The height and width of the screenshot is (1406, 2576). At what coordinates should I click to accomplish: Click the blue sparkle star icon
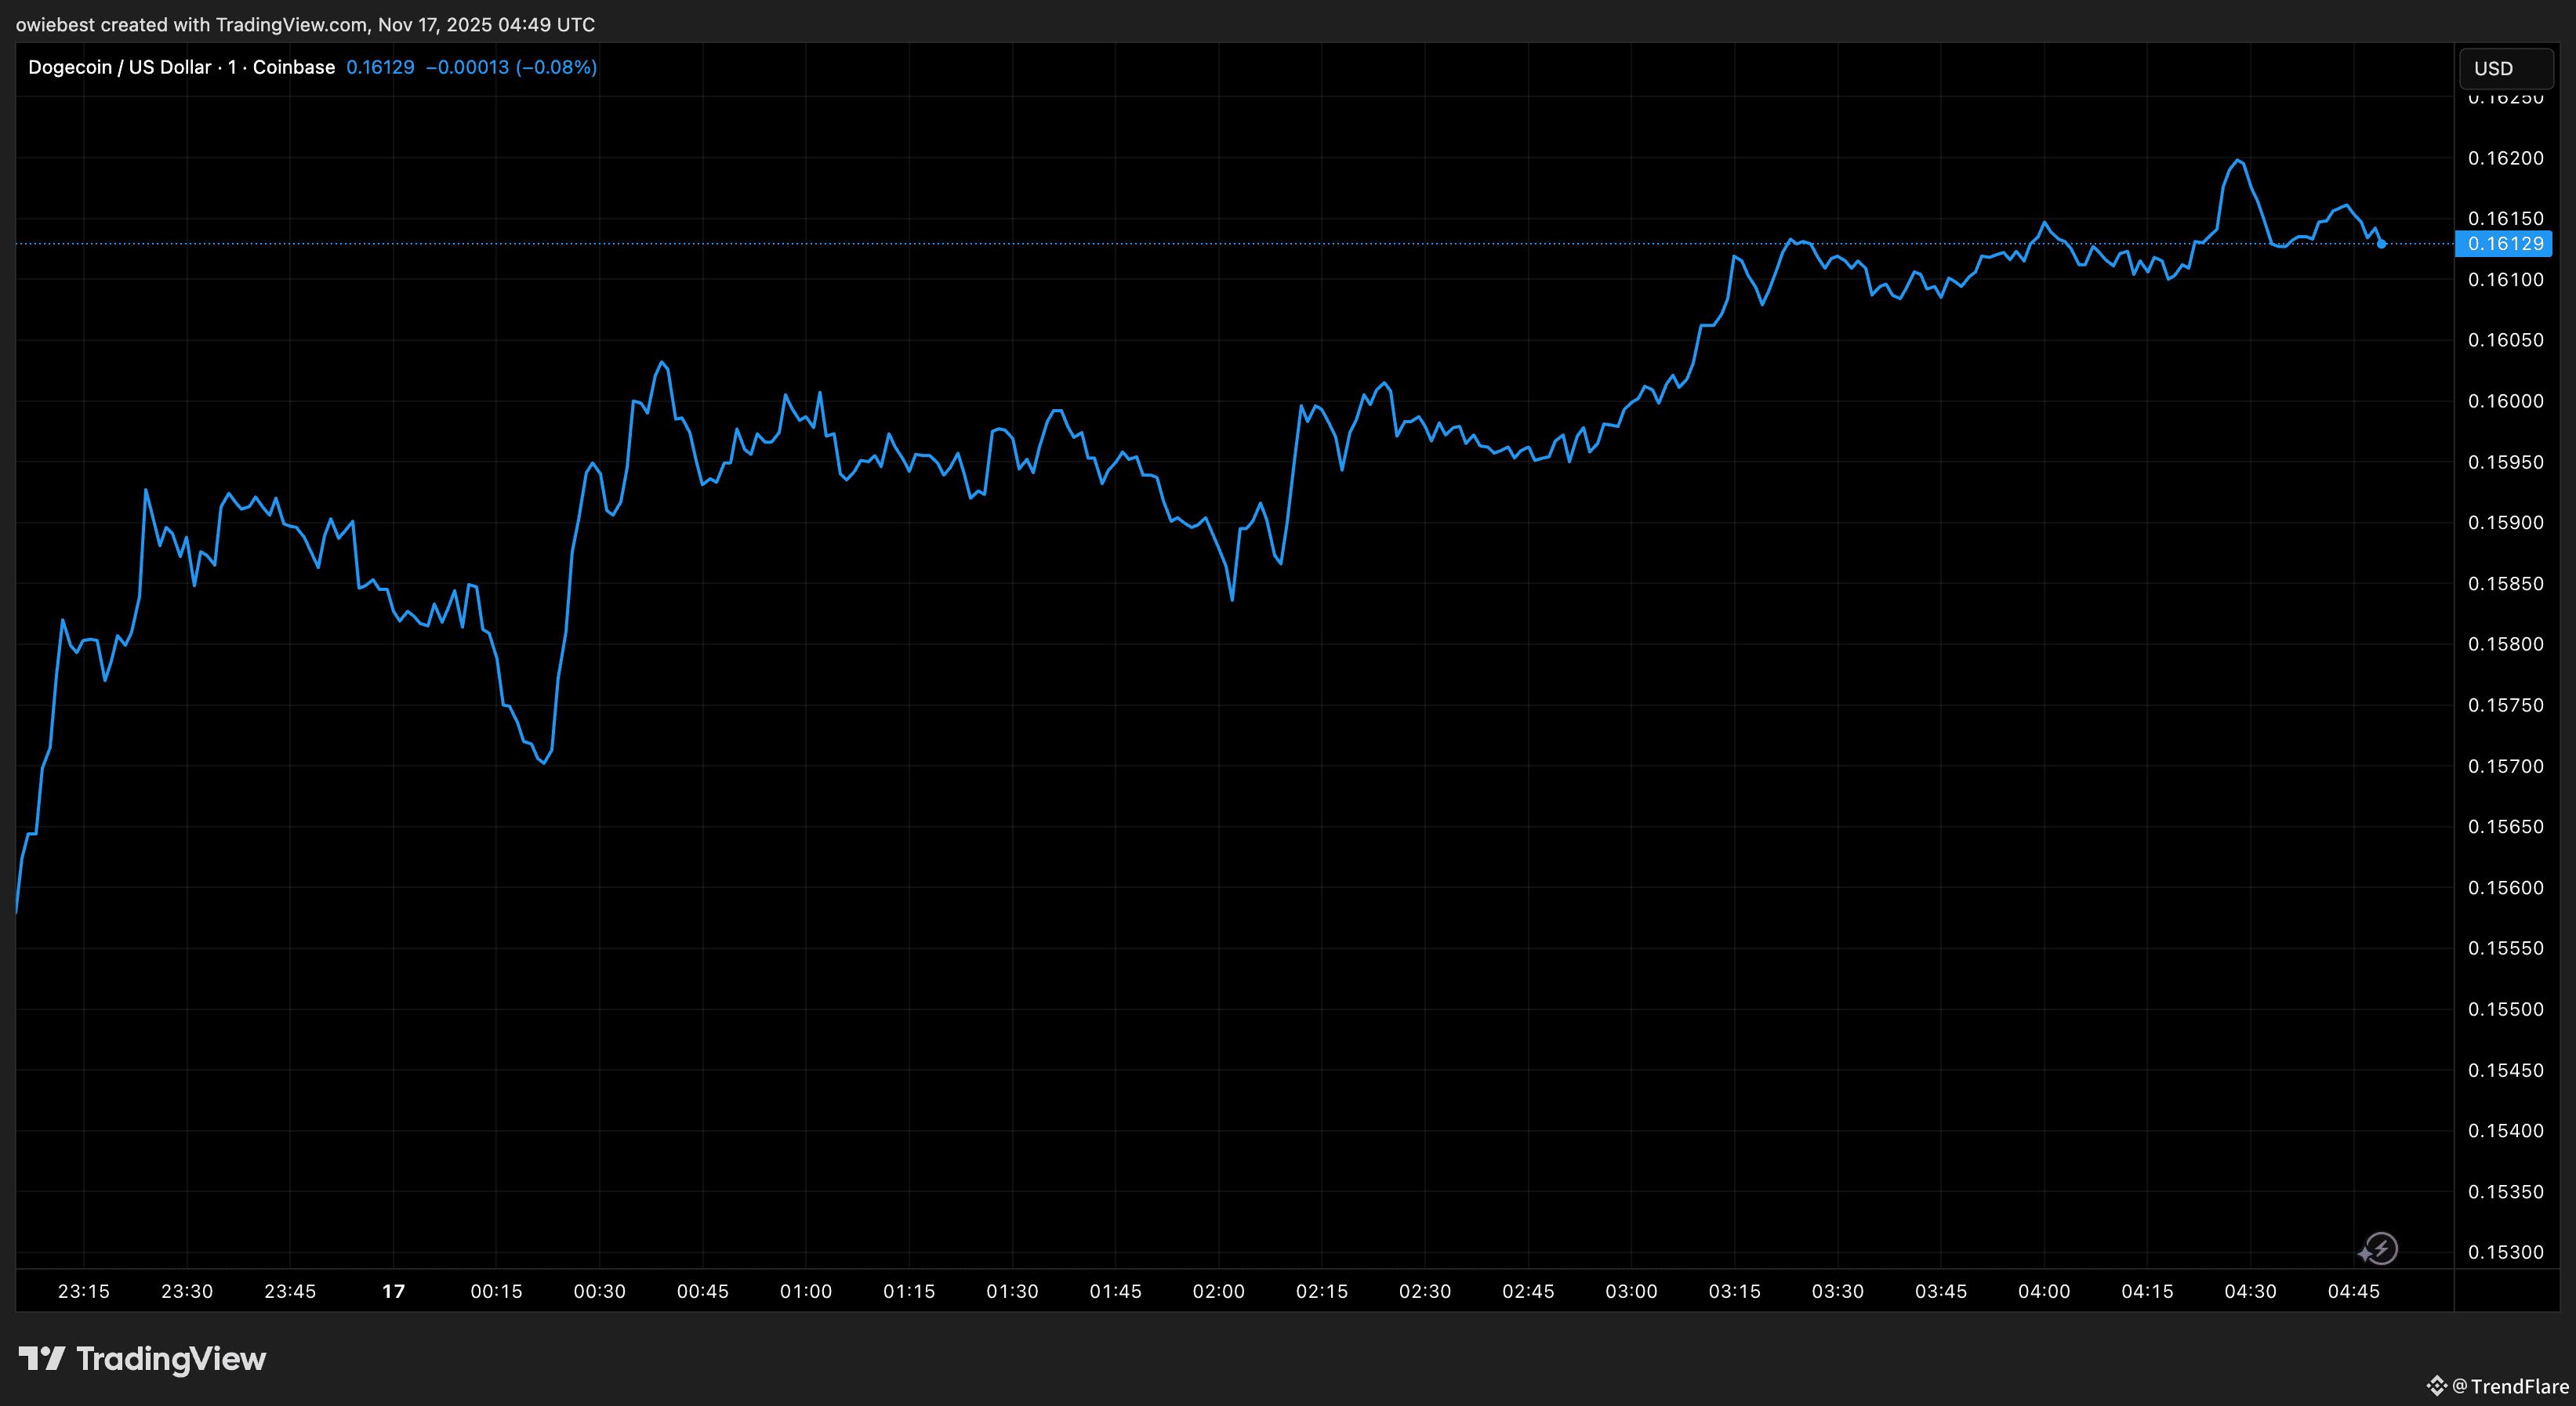2365,1254
